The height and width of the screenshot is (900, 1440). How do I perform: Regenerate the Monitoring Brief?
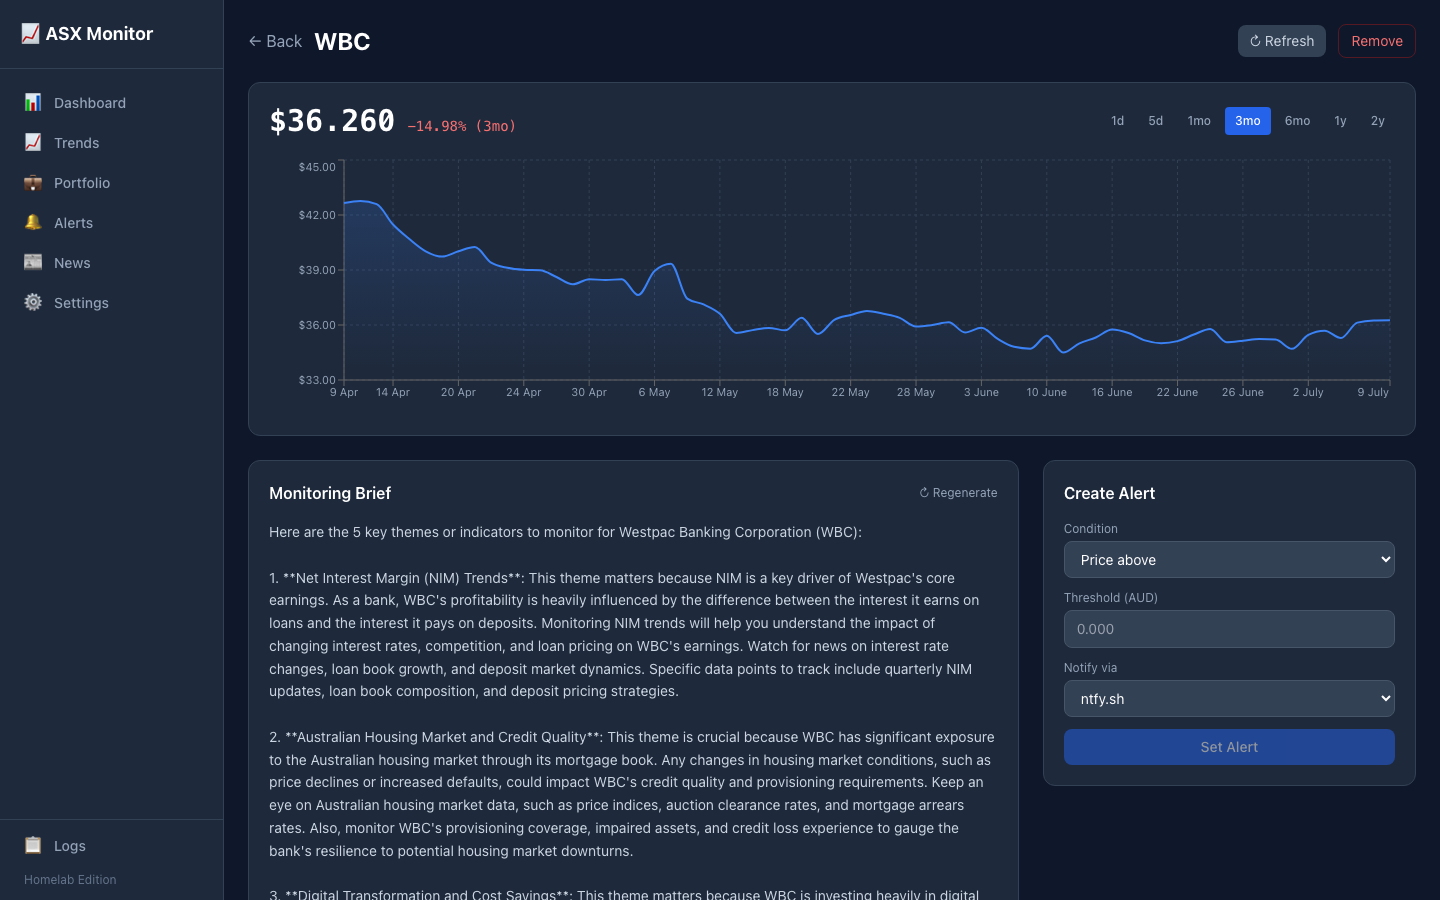[958, 493]
